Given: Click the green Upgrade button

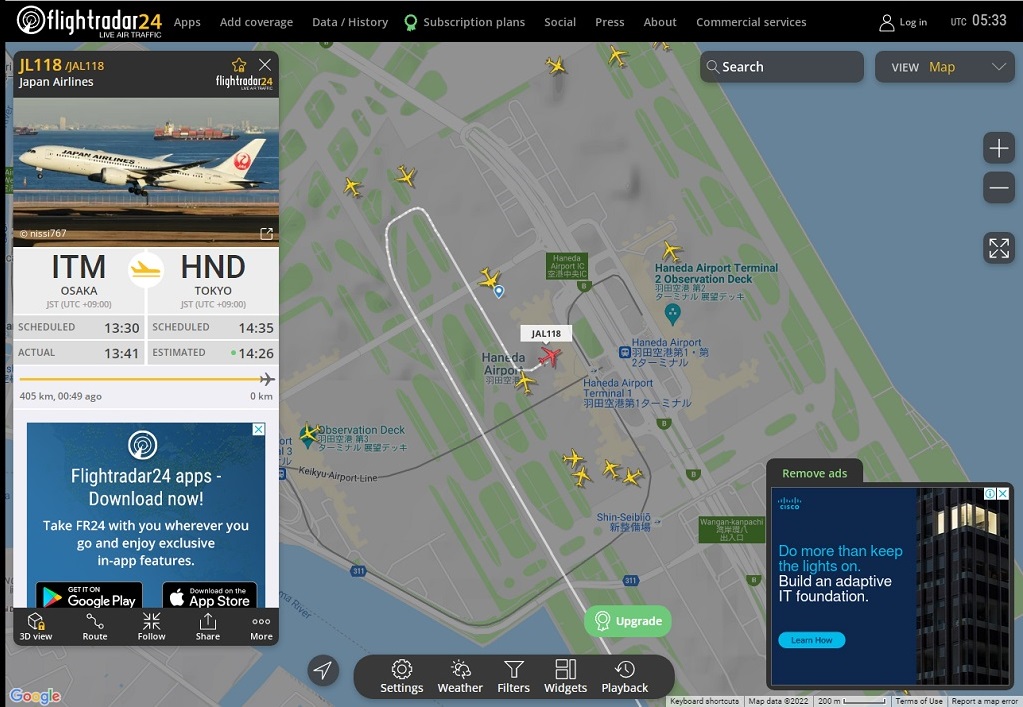Looking at the screenshot, I should point(628,621).
